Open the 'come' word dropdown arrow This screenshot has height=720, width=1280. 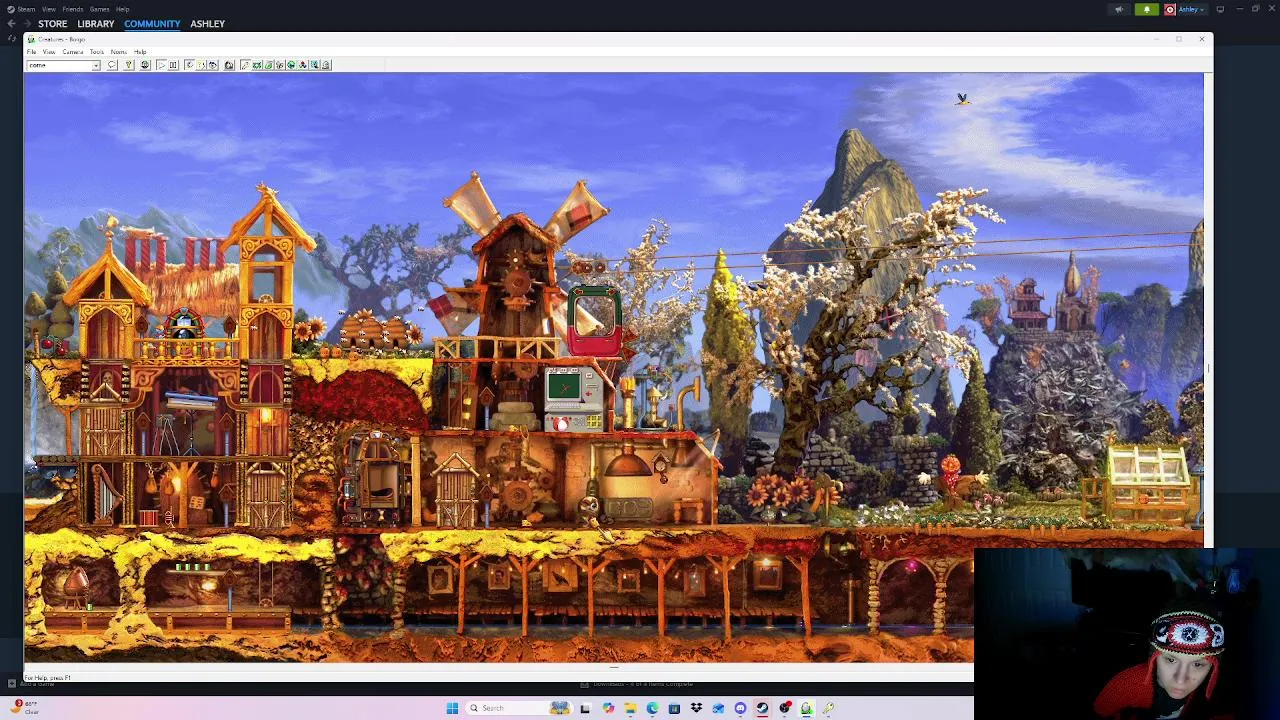pyautogui.click(x=96, y=65)
